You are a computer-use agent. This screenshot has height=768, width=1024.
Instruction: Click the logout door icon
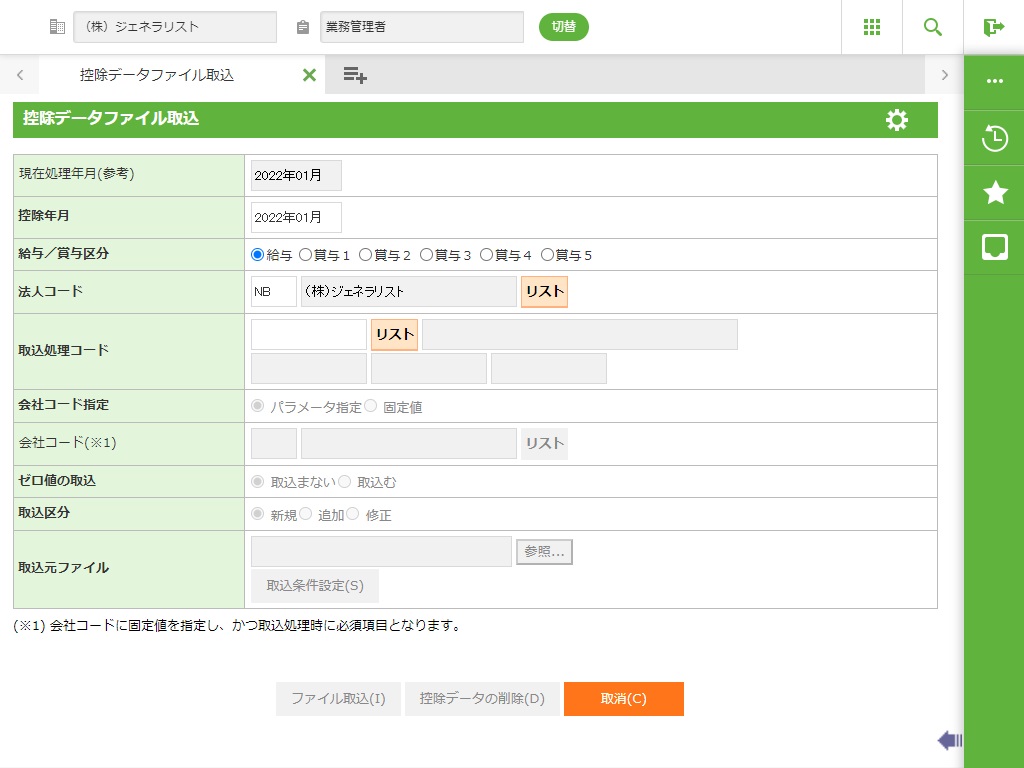coord(993,27)
